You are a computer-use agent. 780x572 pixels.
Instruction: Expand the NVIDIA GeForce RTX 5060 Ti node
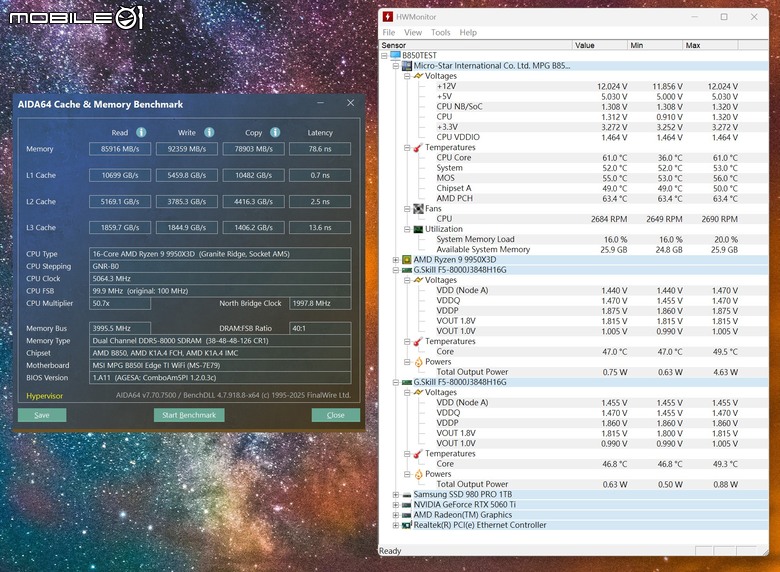pyautogui.click(x=396, y=505)
